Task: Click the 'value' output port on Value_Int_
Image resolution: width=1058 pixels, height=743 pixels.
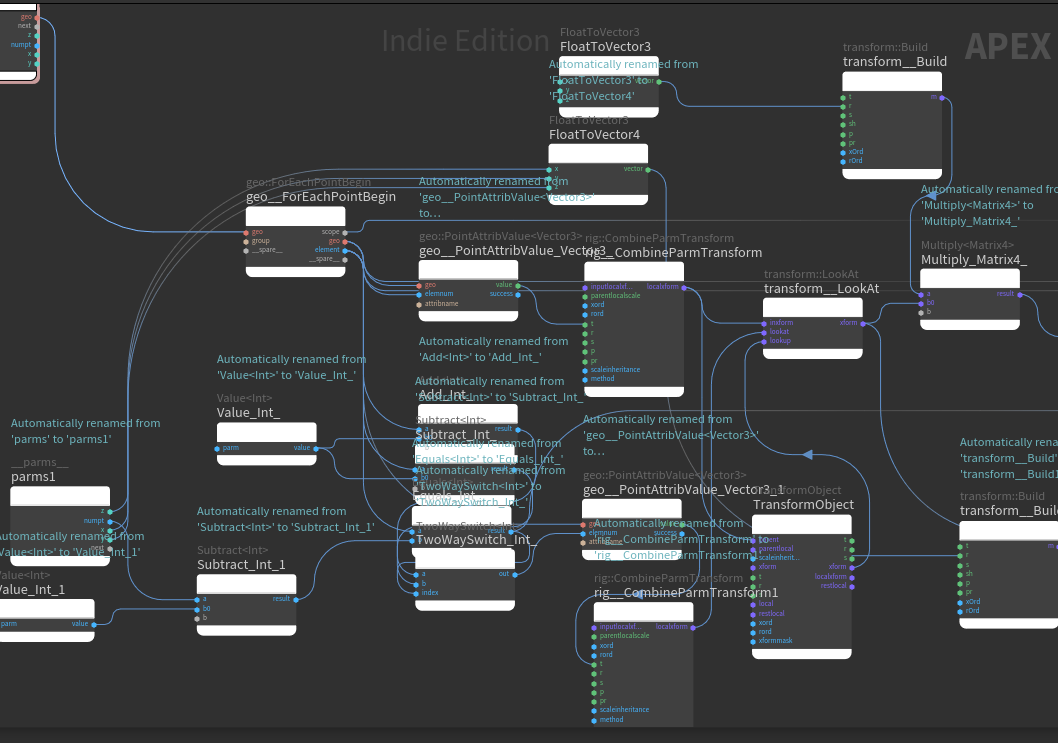Action: [x=316, y=448]
